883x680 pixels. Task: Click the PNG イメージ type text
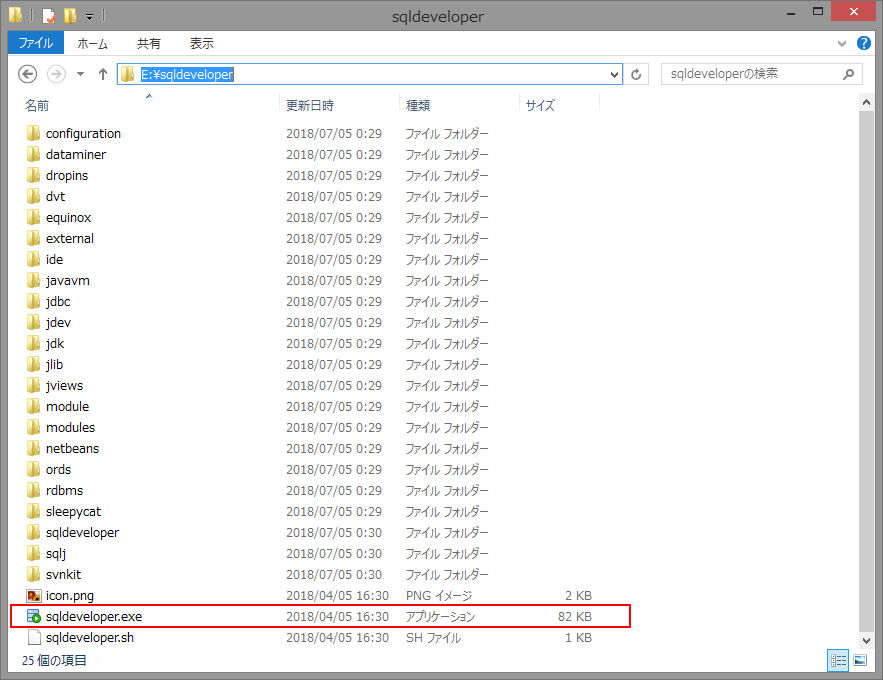(439, 596)
